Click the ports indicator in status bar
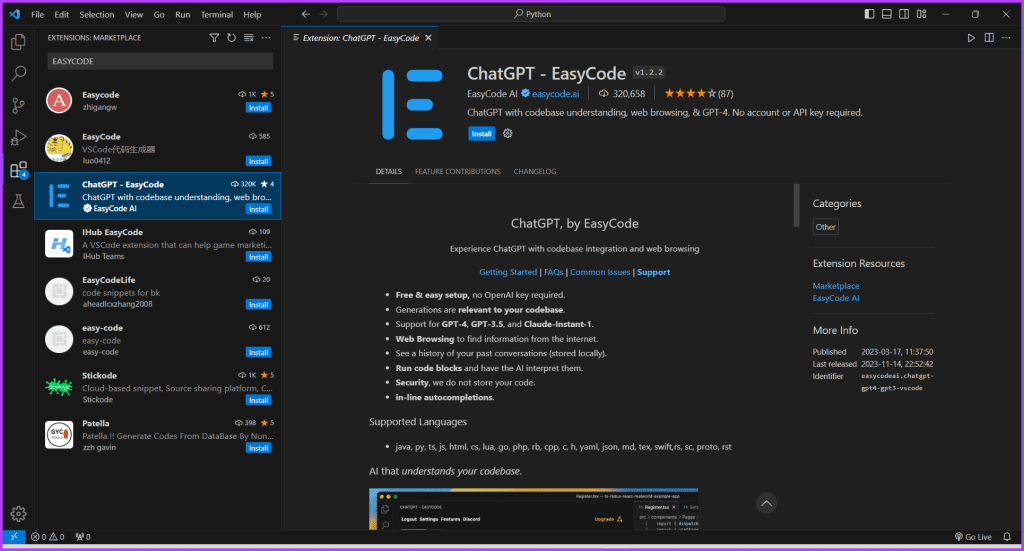This screenshot has height=551, width=1024. tap(83, 537)
